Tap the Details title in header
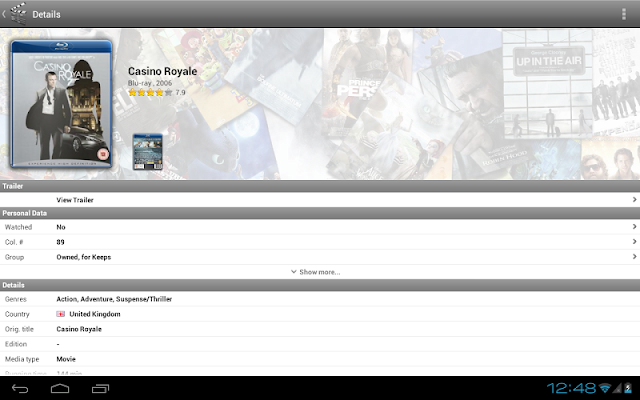The height and width of the screenshot is (400, 640). click(x=47, y=15)
